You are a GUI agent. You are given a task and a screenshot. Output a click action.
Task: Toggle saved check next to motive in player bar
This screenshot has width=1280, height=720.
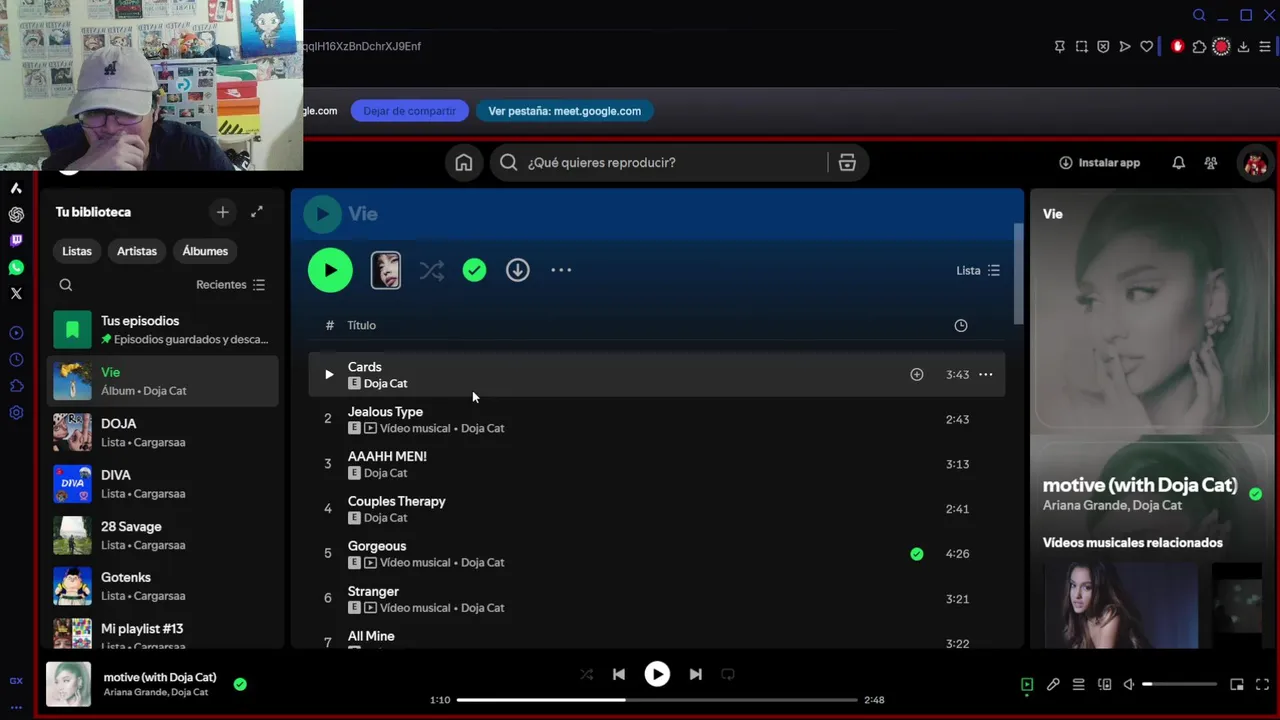click(x=240, y=685)
